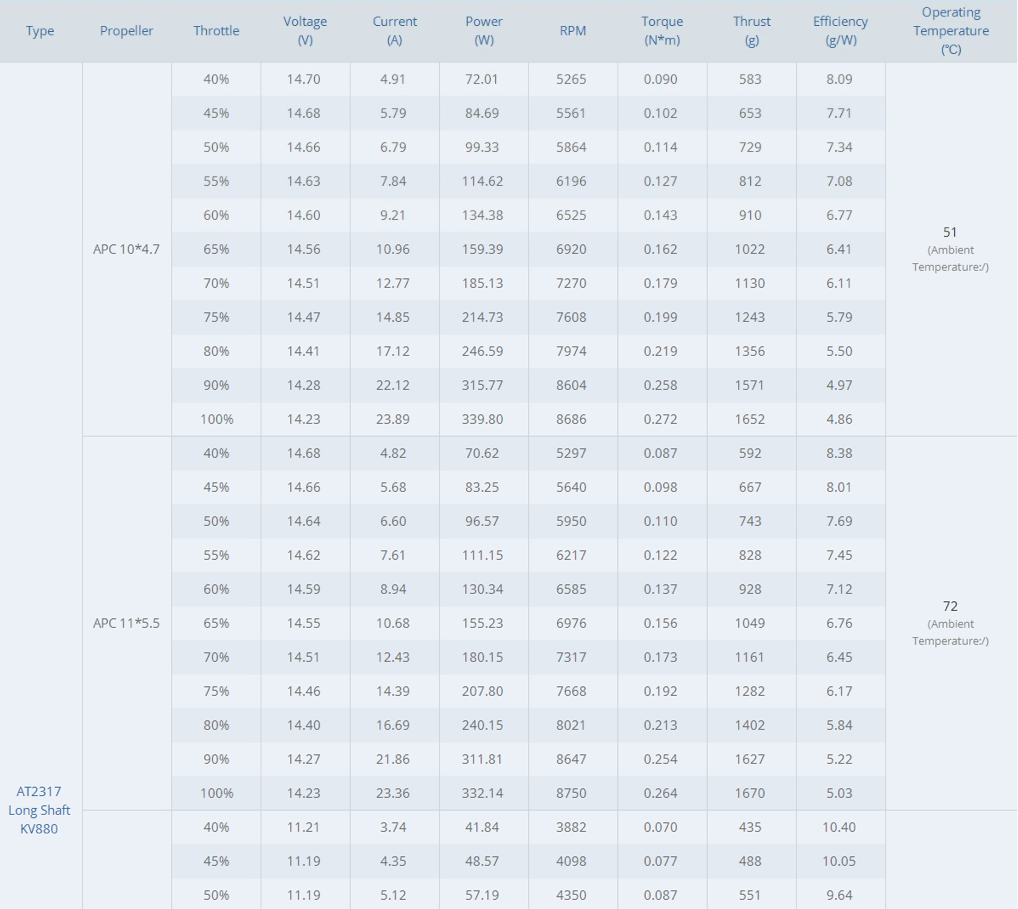Click the Torque (N*m) column header
The image size is (1018, 909).
pos(662,31)
